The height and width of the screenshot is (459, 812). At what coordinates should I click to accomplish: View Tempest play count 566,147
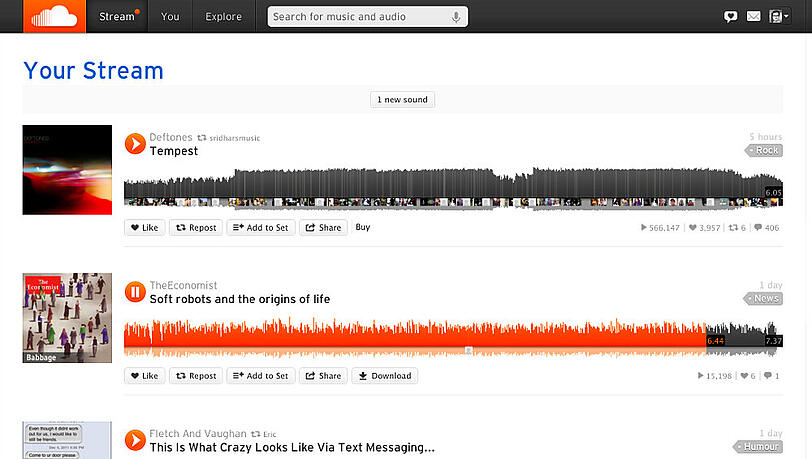(x=660, y=228)
